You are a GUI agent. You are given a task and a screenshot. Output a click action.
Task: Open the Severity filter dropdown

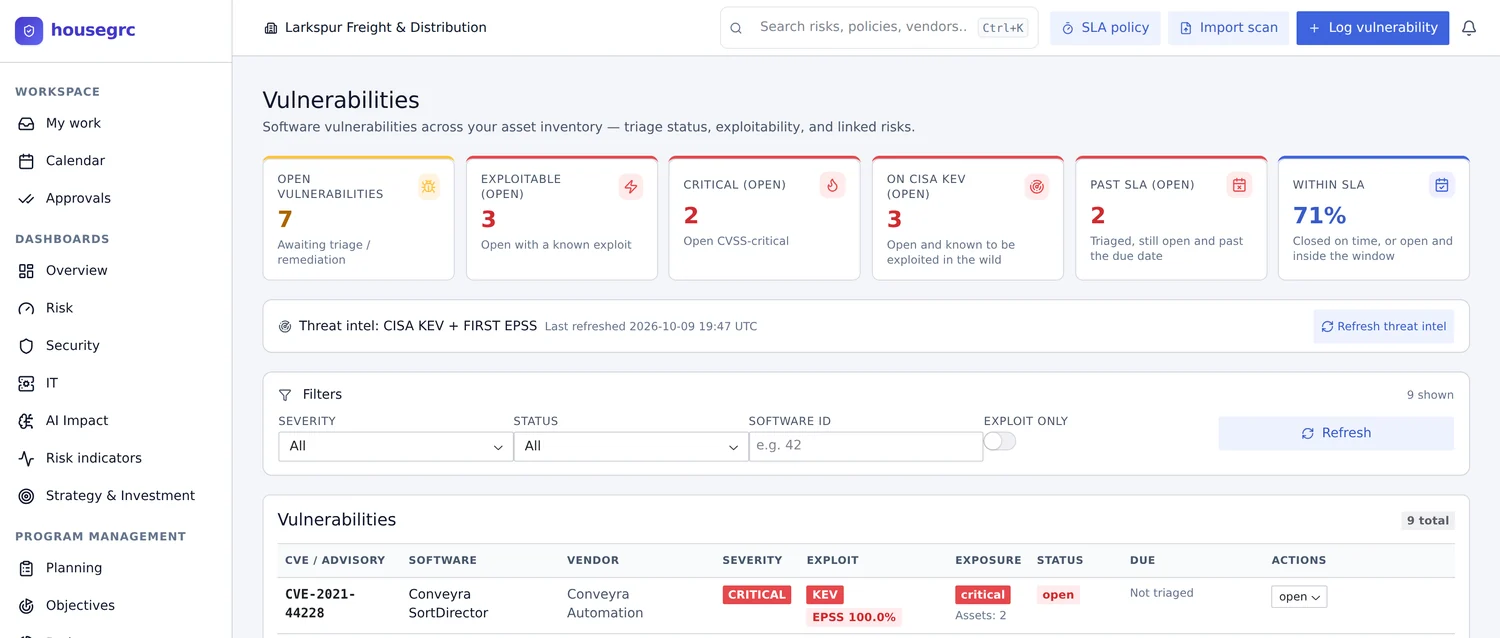click(395, 446)
